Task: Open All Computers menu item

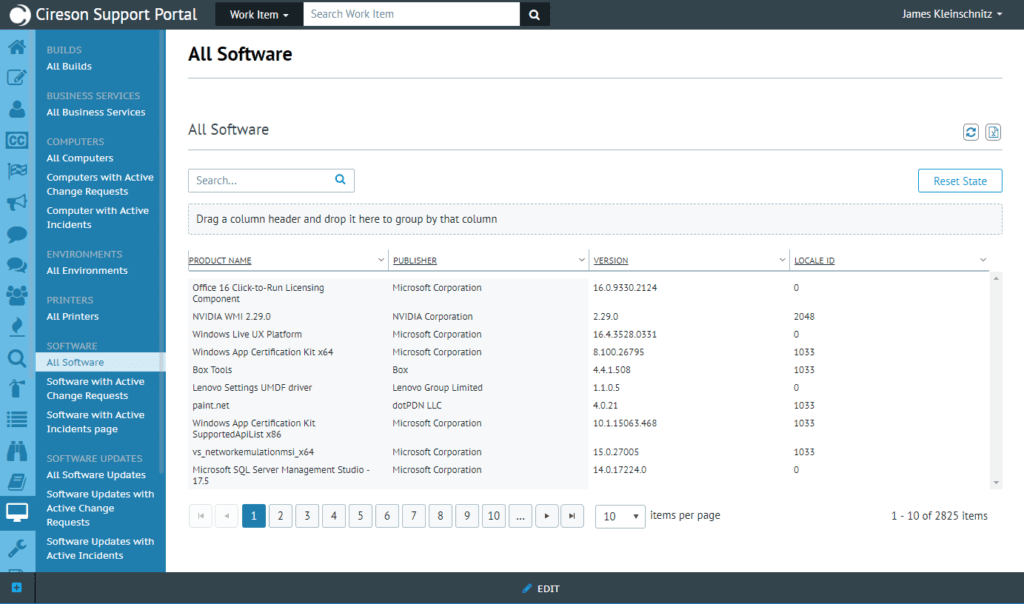Action: pos(80,158)
